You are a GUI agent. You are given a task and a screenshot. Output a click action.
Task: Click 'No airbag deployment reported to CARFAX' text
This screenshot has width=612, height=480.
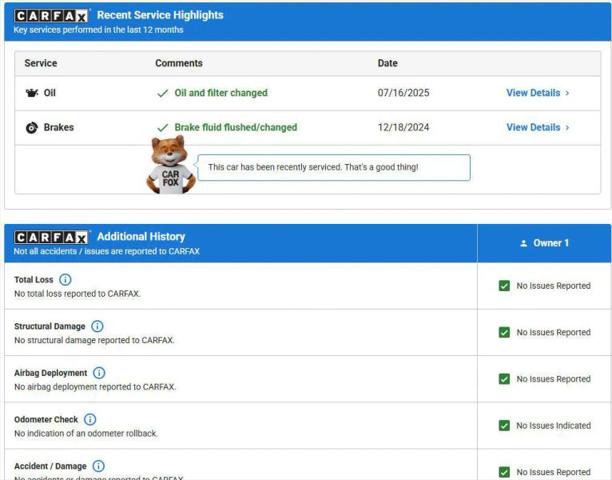95,387
